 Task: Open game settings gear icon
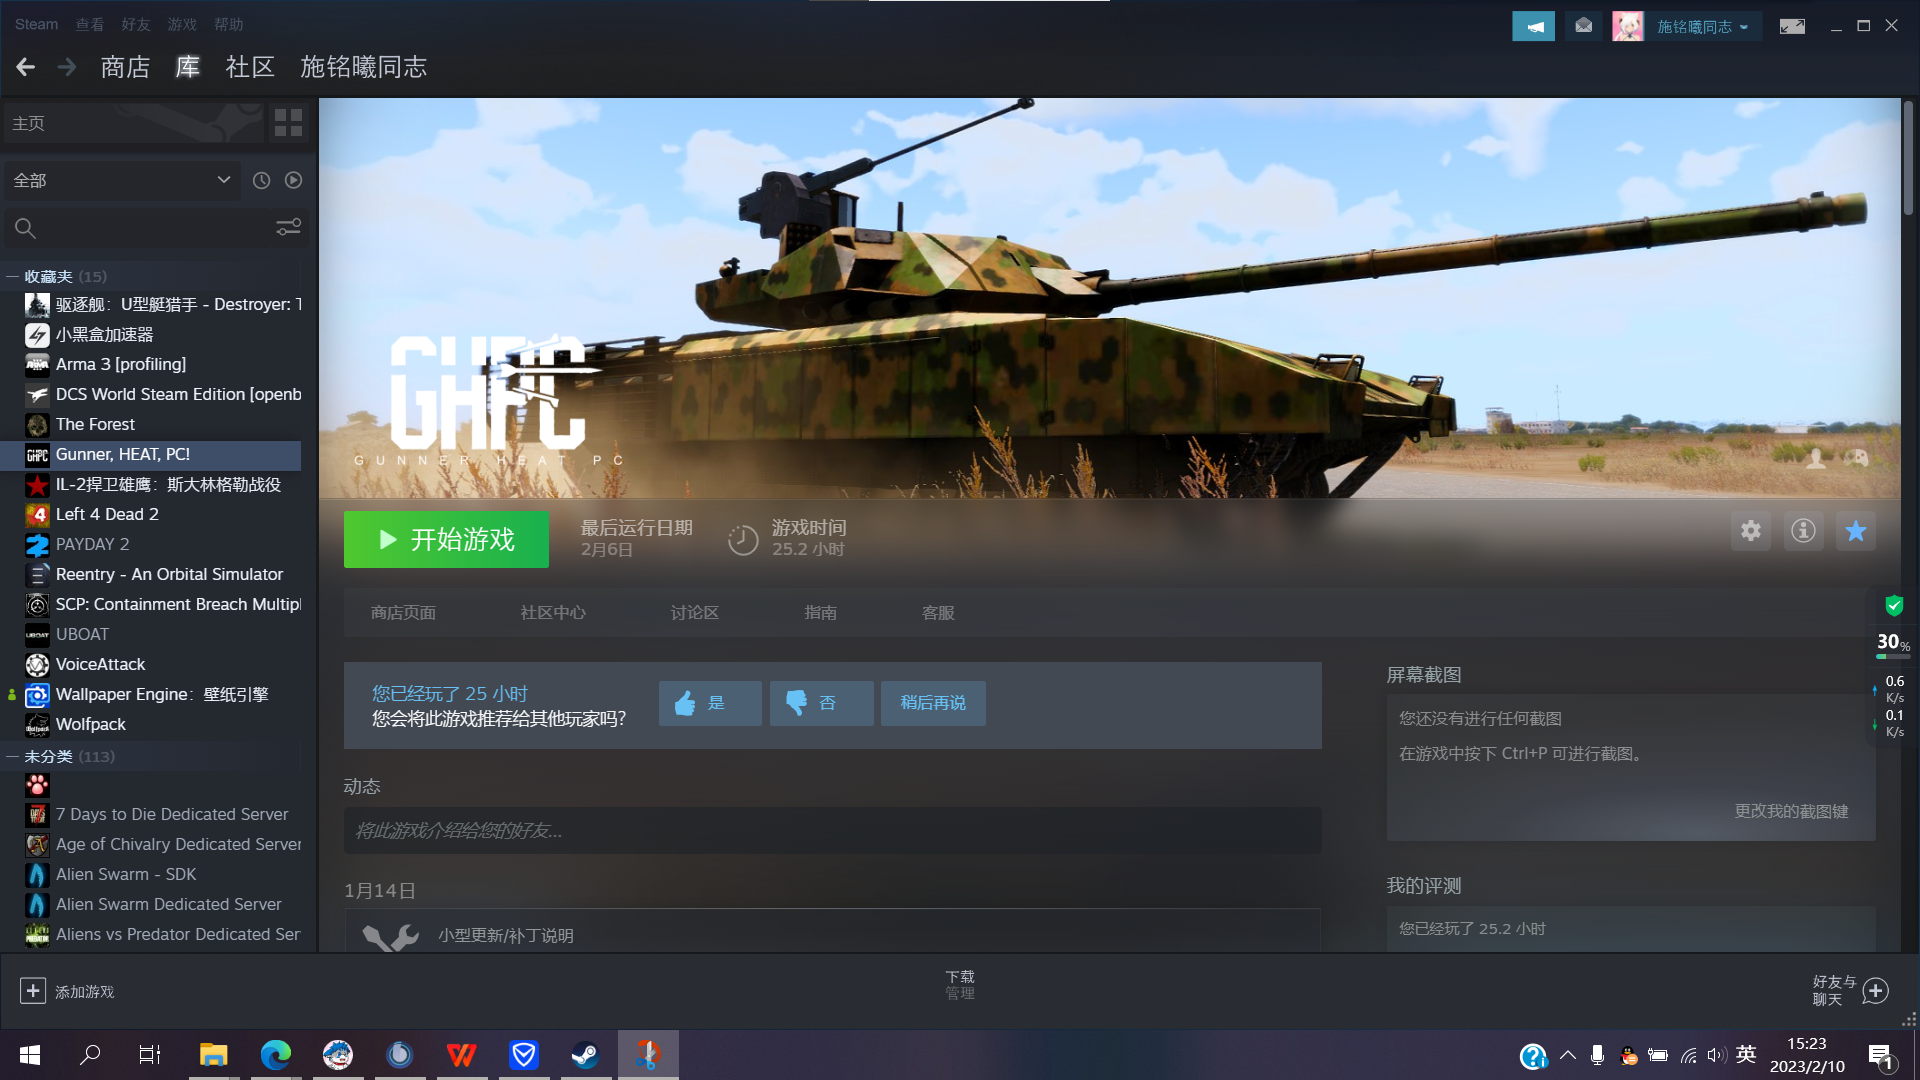(1750, 531)
